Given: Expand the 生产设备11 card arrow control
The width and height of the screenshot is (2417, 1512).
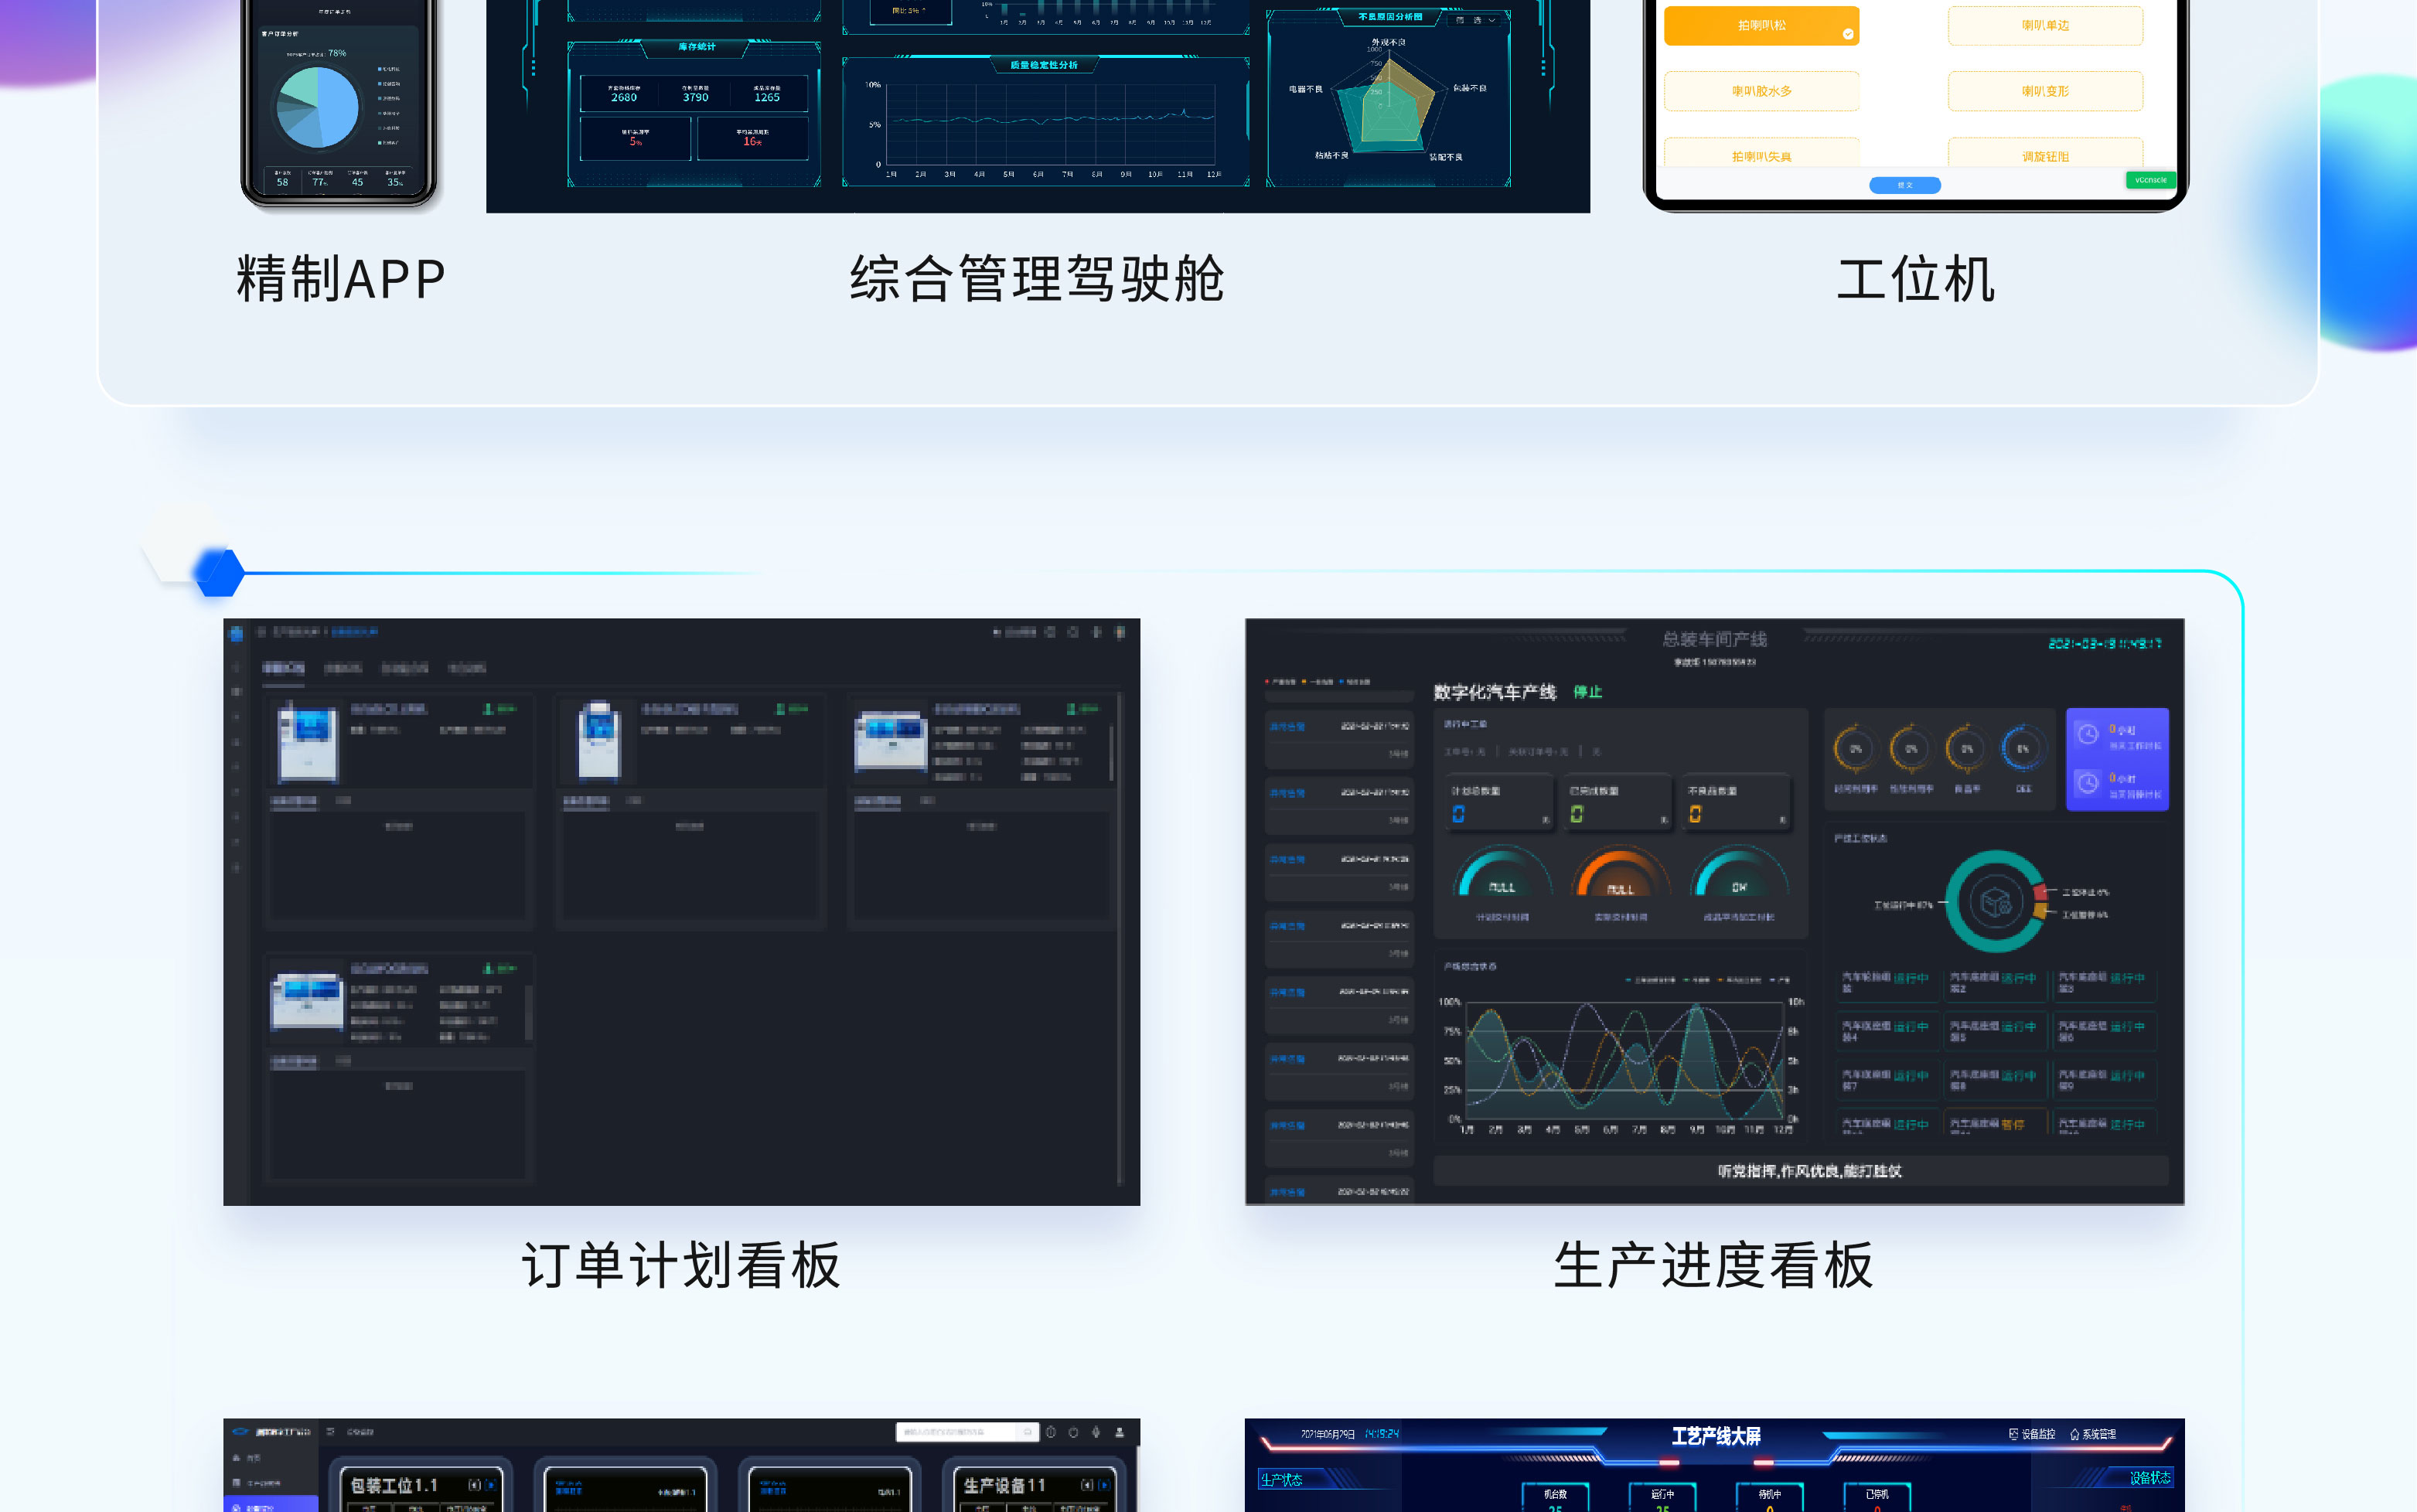Looking at the screenshot, I should click(x=1104, y=1485).
